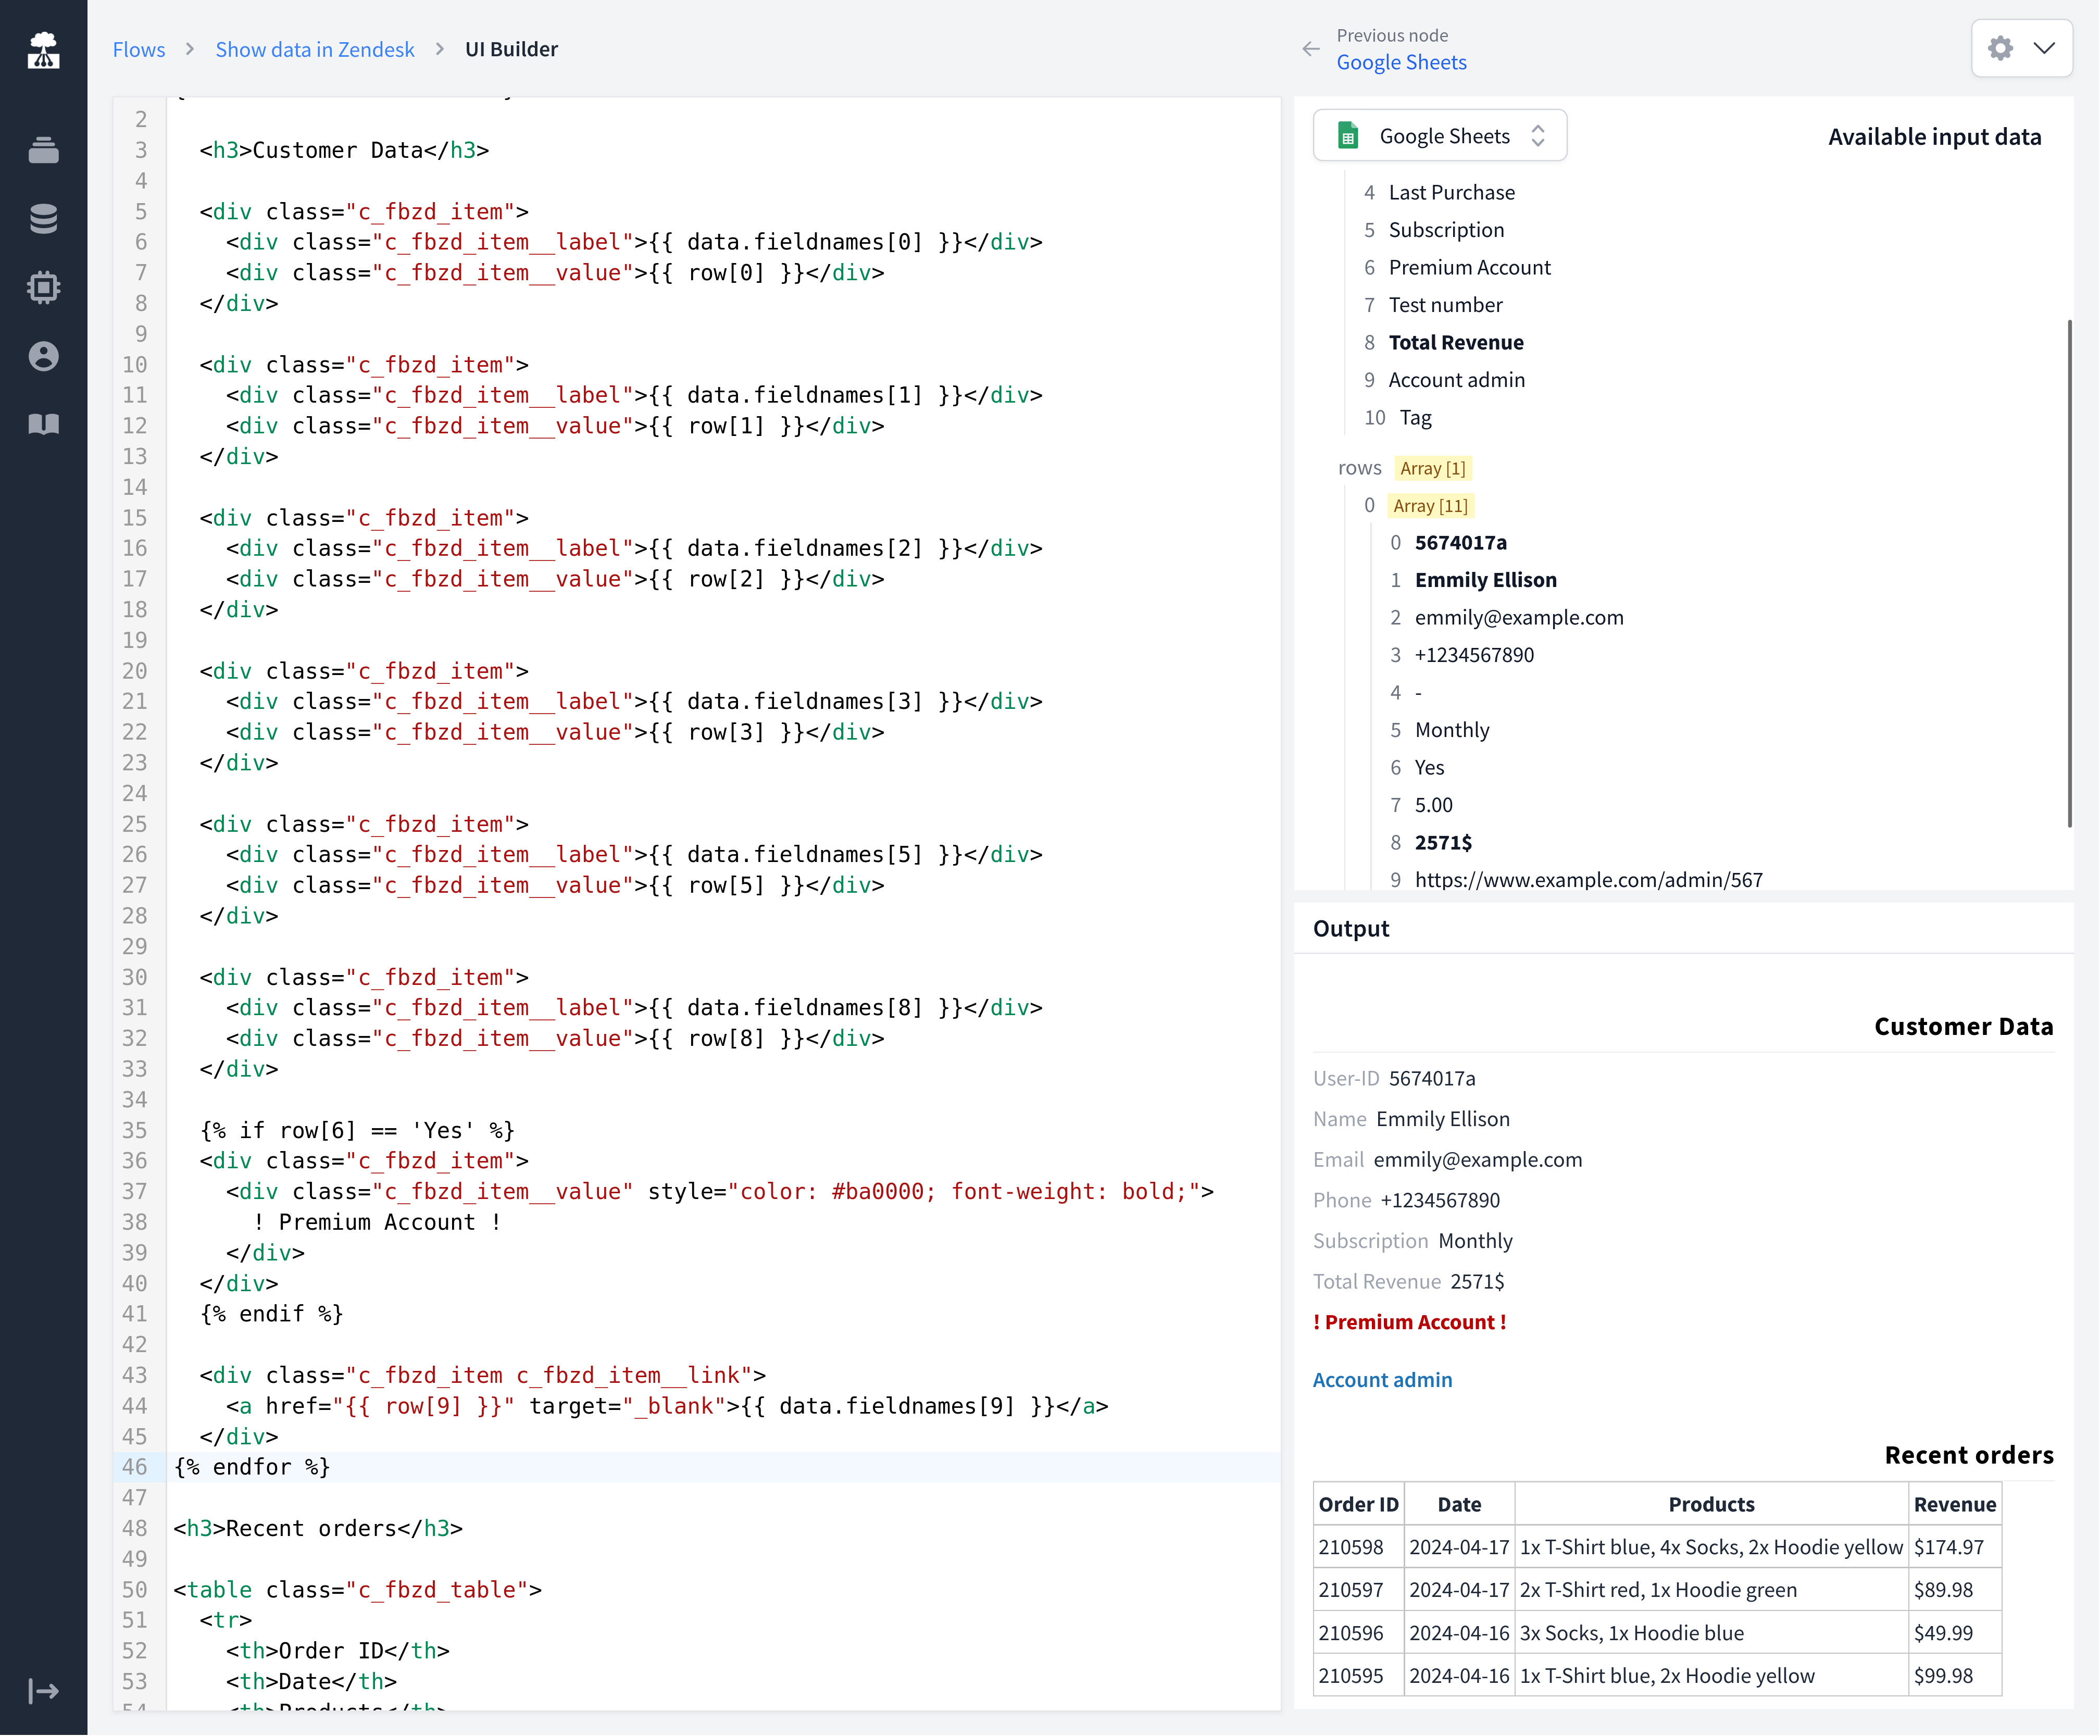Open the user account sidebar icon
This screenshot has width=2100, height=1736.
[x=43, y=356]
